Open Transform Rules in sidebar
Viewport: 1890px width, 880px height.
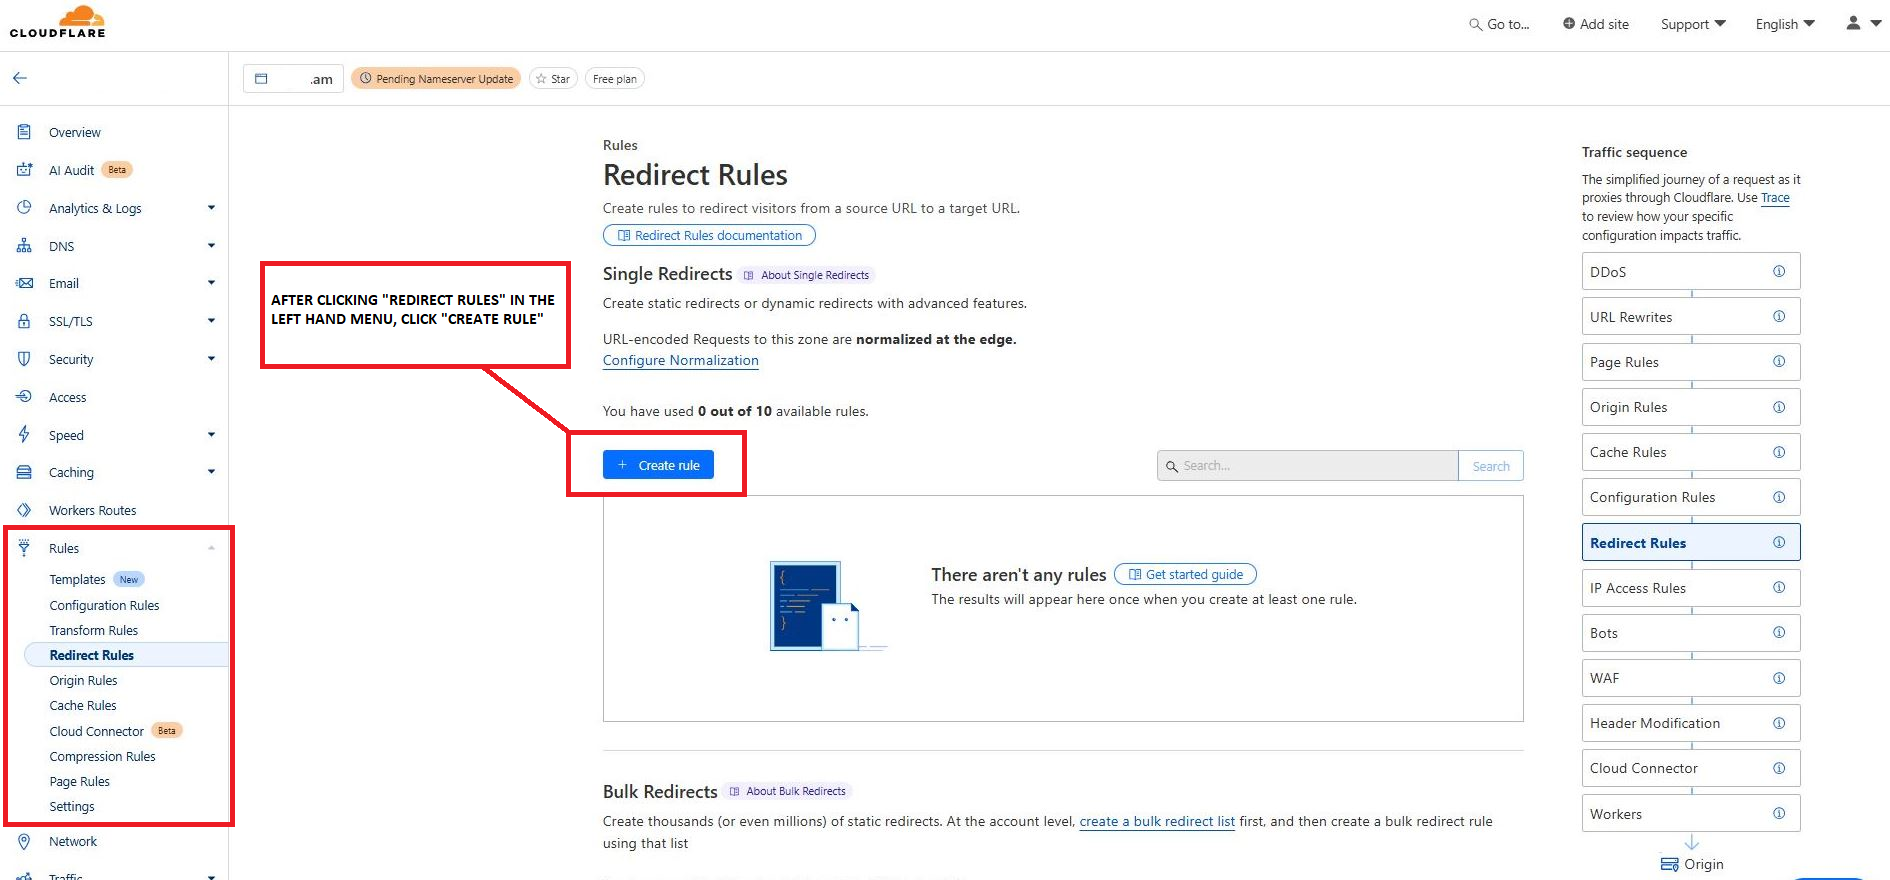pos(94,630)
